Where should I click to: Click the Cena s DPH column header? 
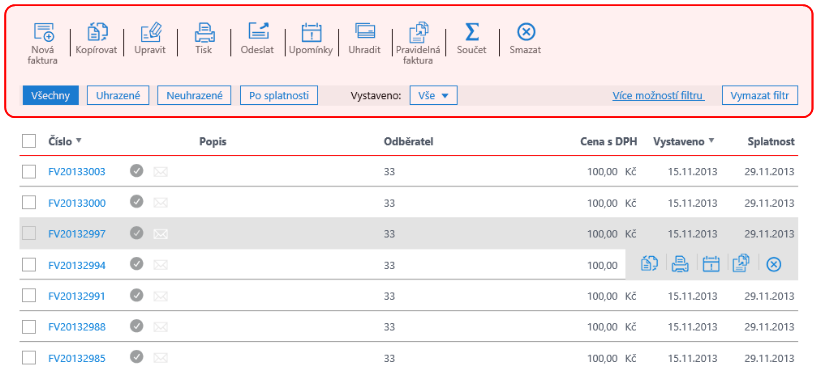coord(609,141)
